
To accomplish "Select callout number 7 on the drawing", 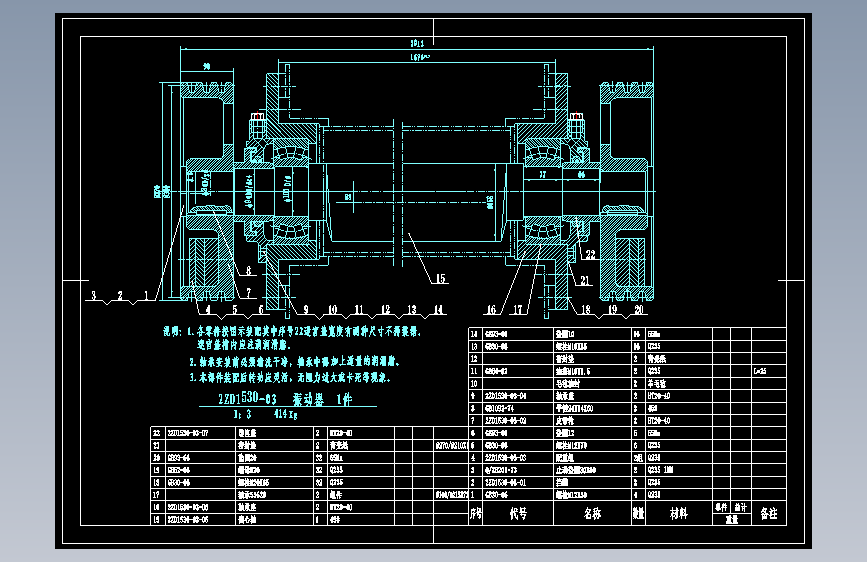I will point(248,293).
